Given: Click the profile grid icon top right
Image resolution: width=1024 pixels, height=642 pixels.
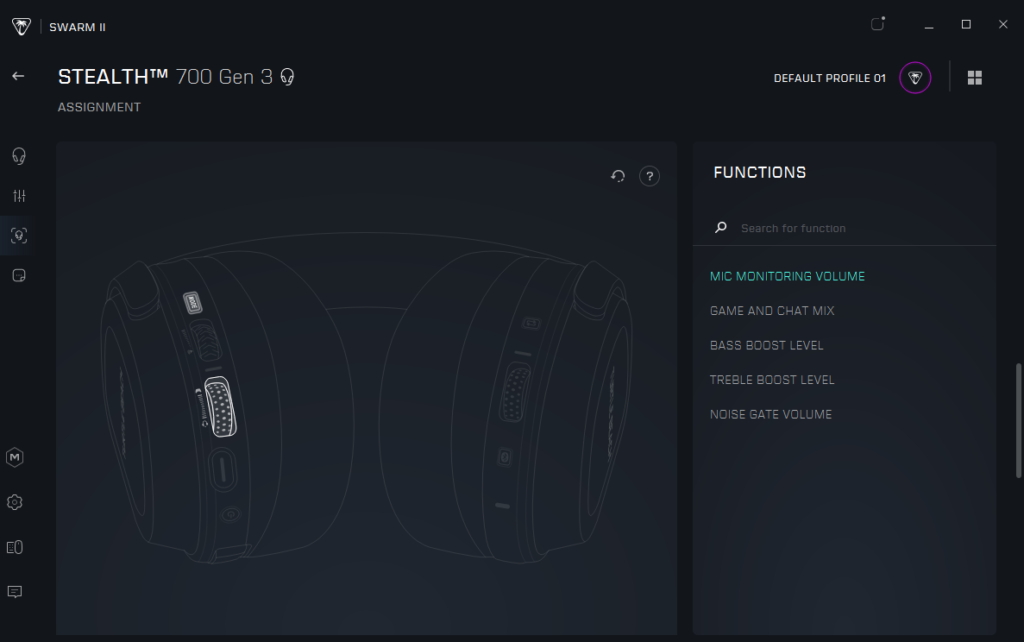Looking at the screenshot, I should 974,77.
